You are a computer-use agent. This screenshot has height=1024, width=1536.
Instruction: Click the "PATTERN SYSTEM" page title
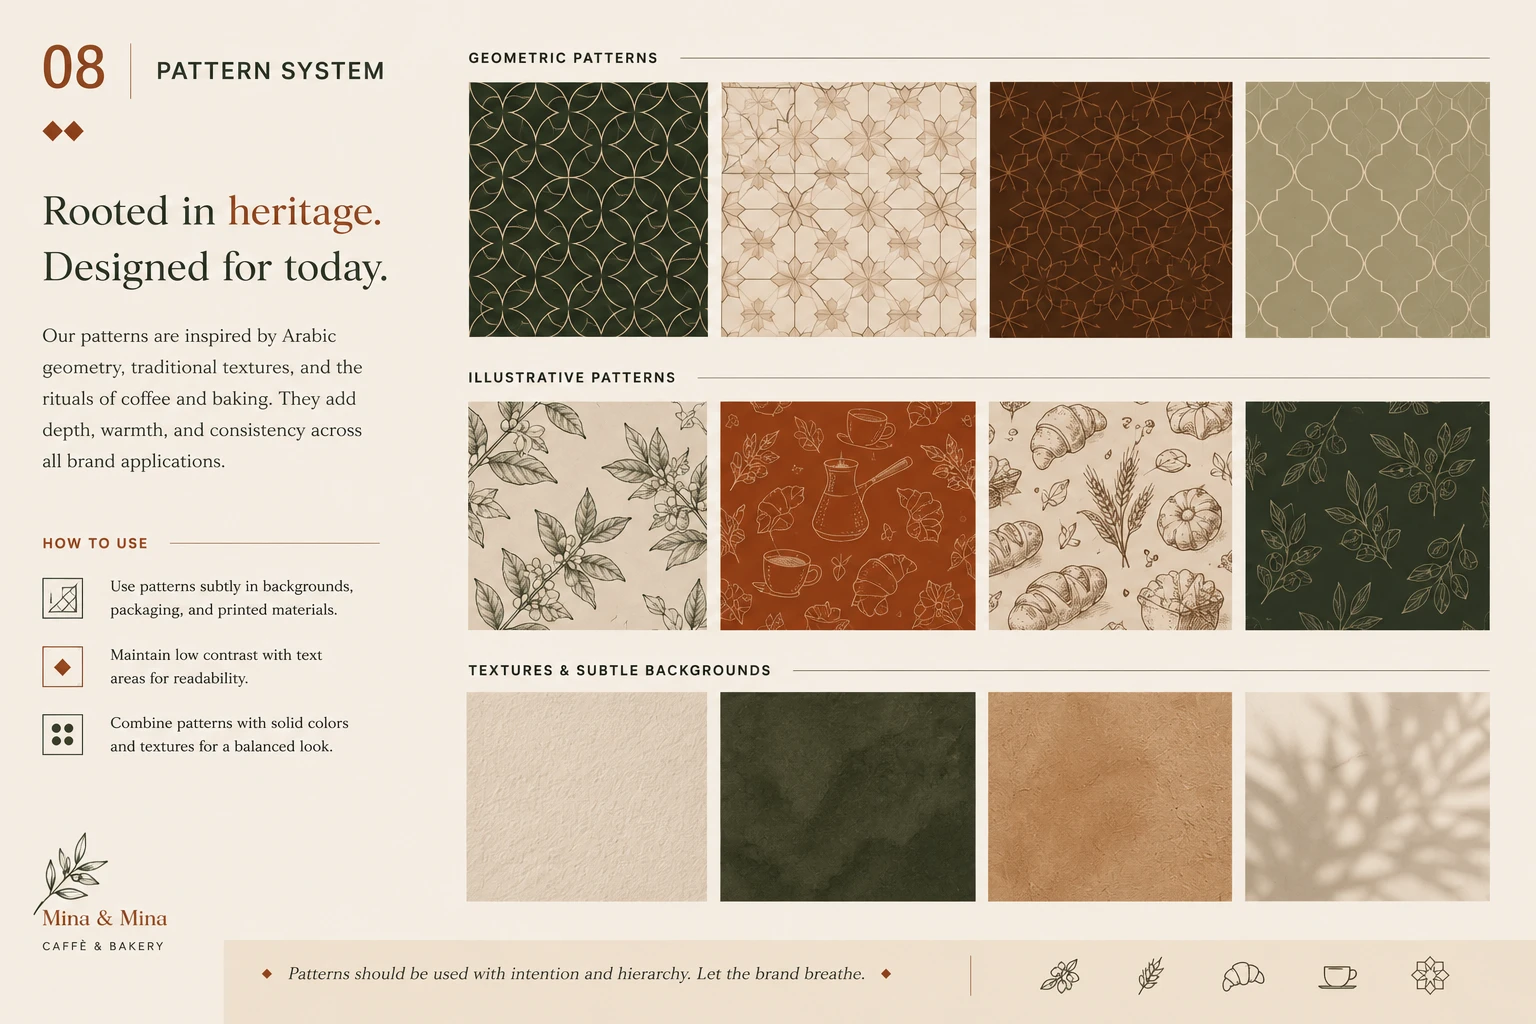point(270,71)
